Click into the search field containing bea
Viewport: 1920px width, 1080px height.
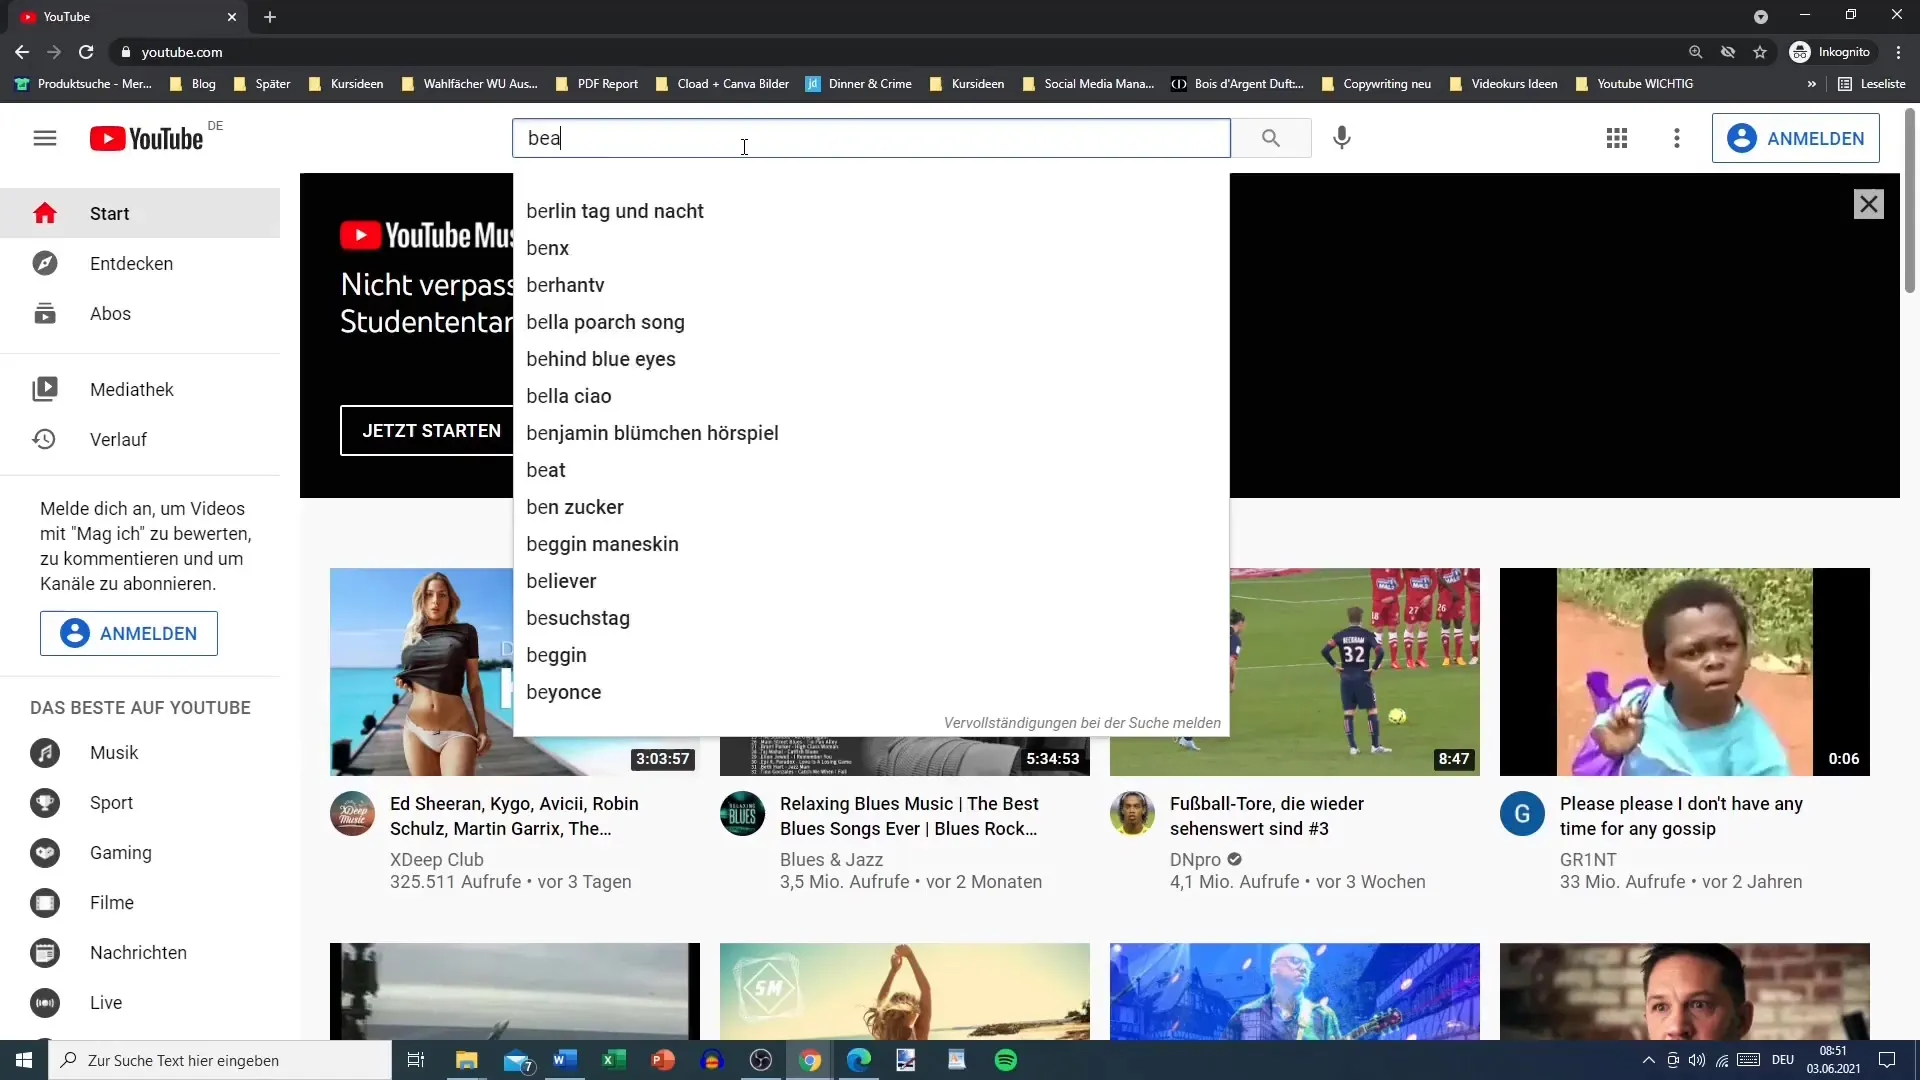(871, 138)
